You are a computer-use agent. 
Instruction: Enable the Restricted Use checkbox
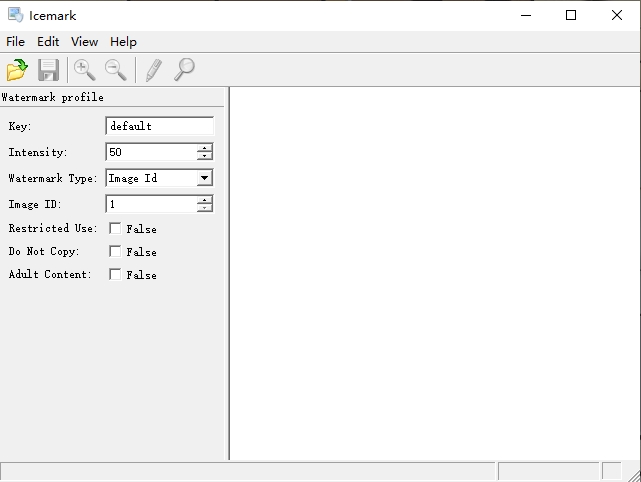(115, 228)
